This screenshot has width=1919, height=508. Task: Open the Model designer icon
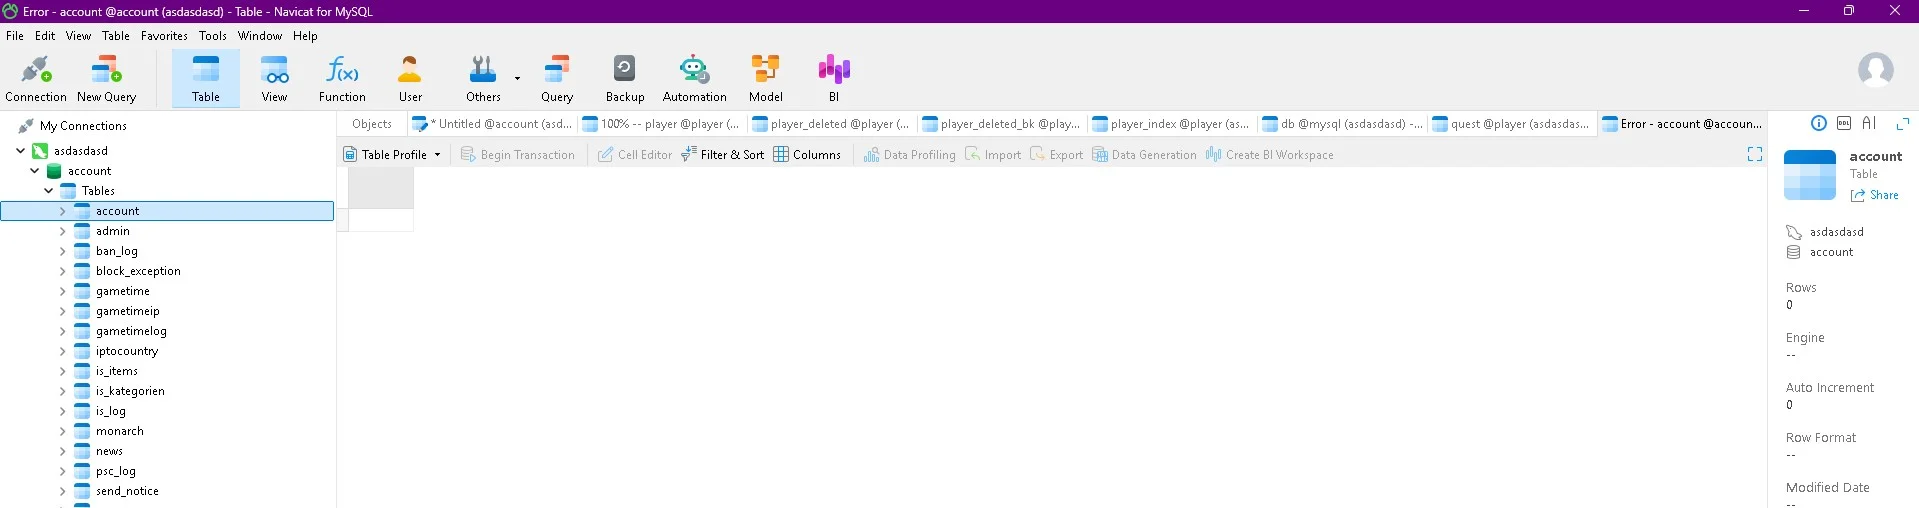[765, 79]
